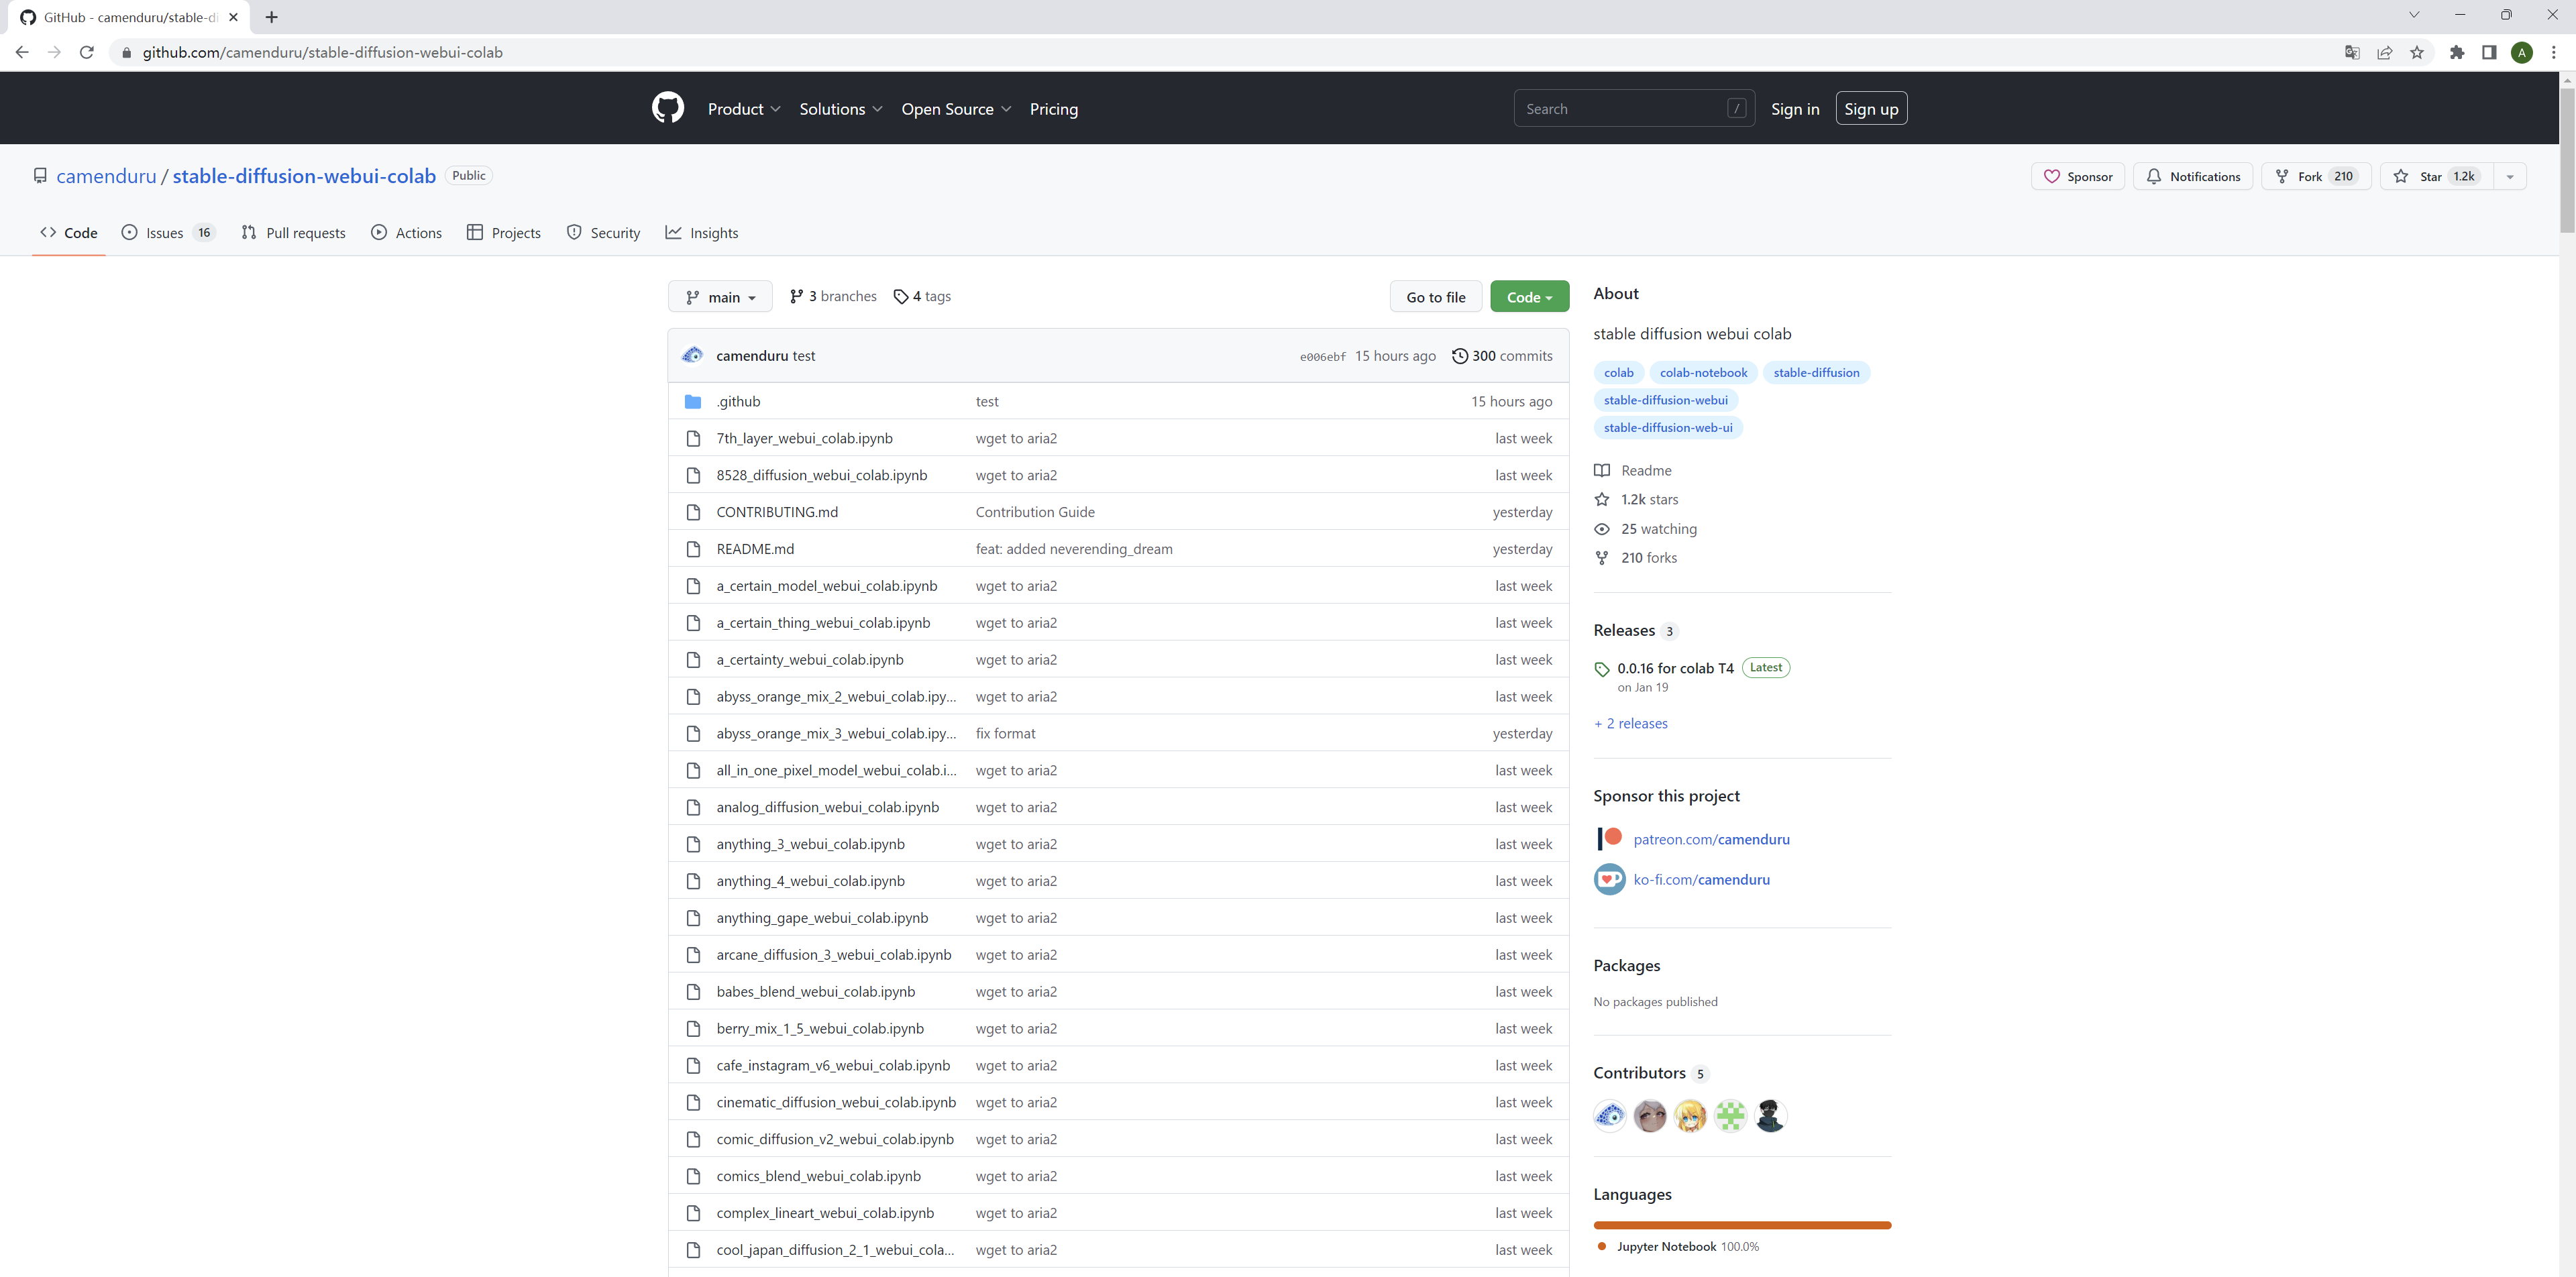Open the Projects tab
Viewport: 2576px width, 1277px height.
[x=503, y=233]
